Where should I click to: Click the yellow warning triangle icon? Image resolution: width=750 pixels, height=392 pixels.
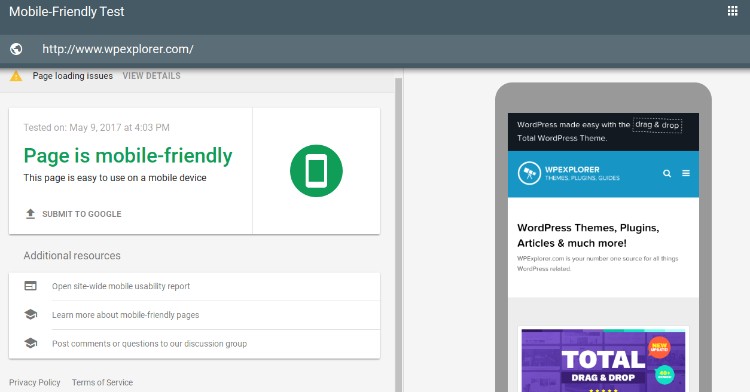pos(16,76)
